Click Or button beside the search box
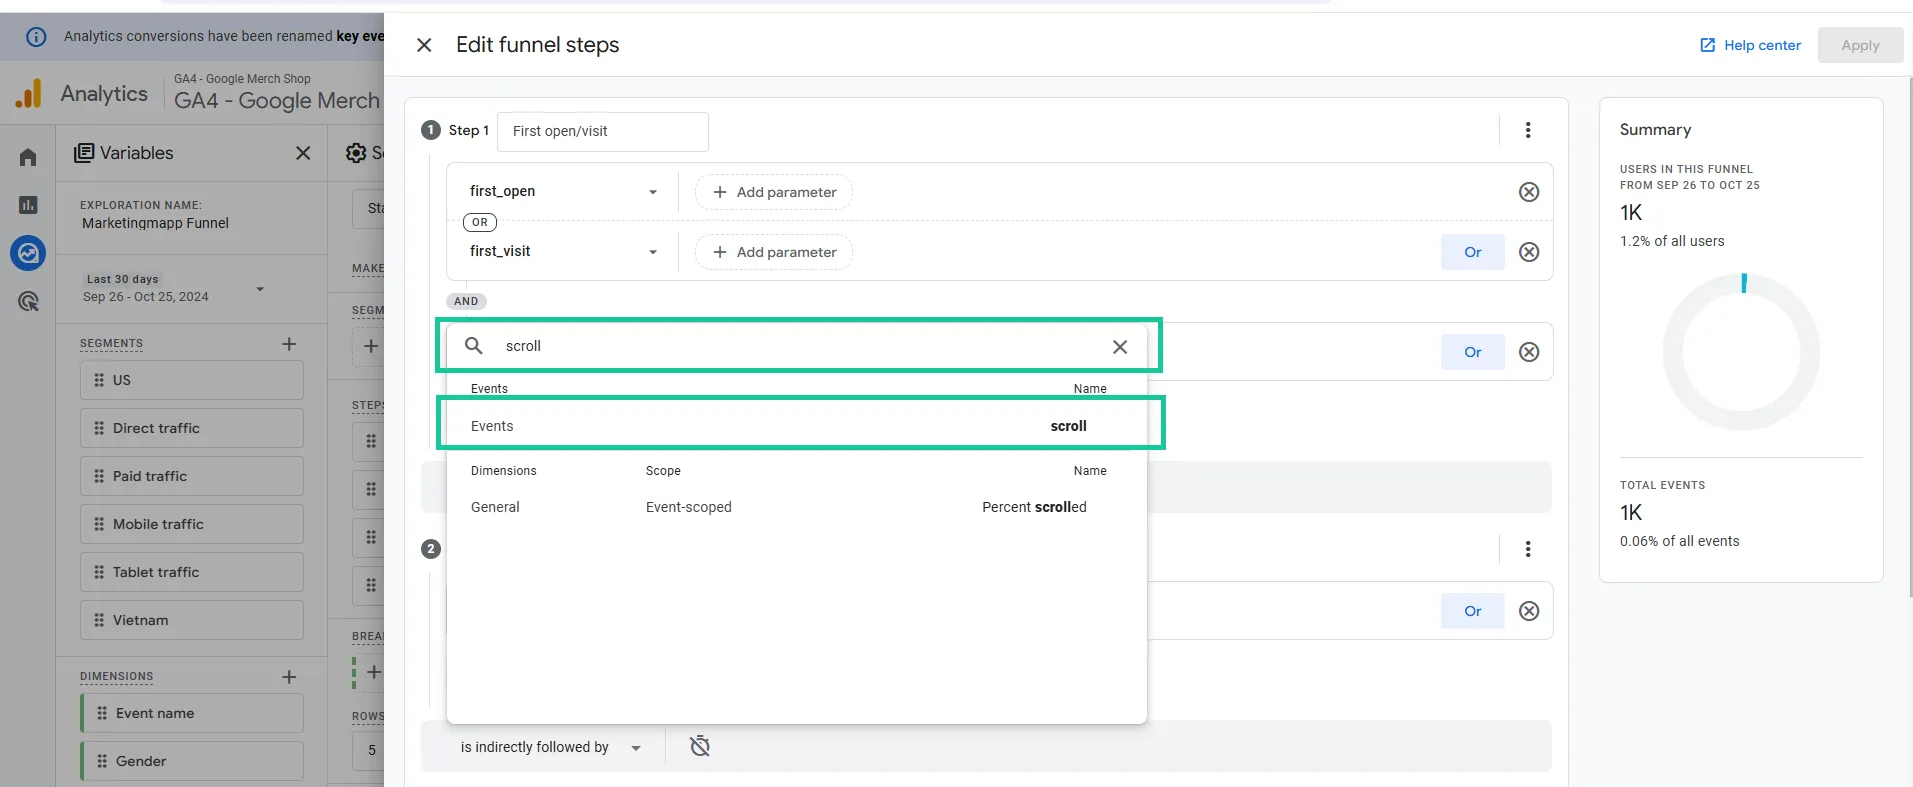The height and width of the screenshot is (787, 1913). coord(1473,352)
